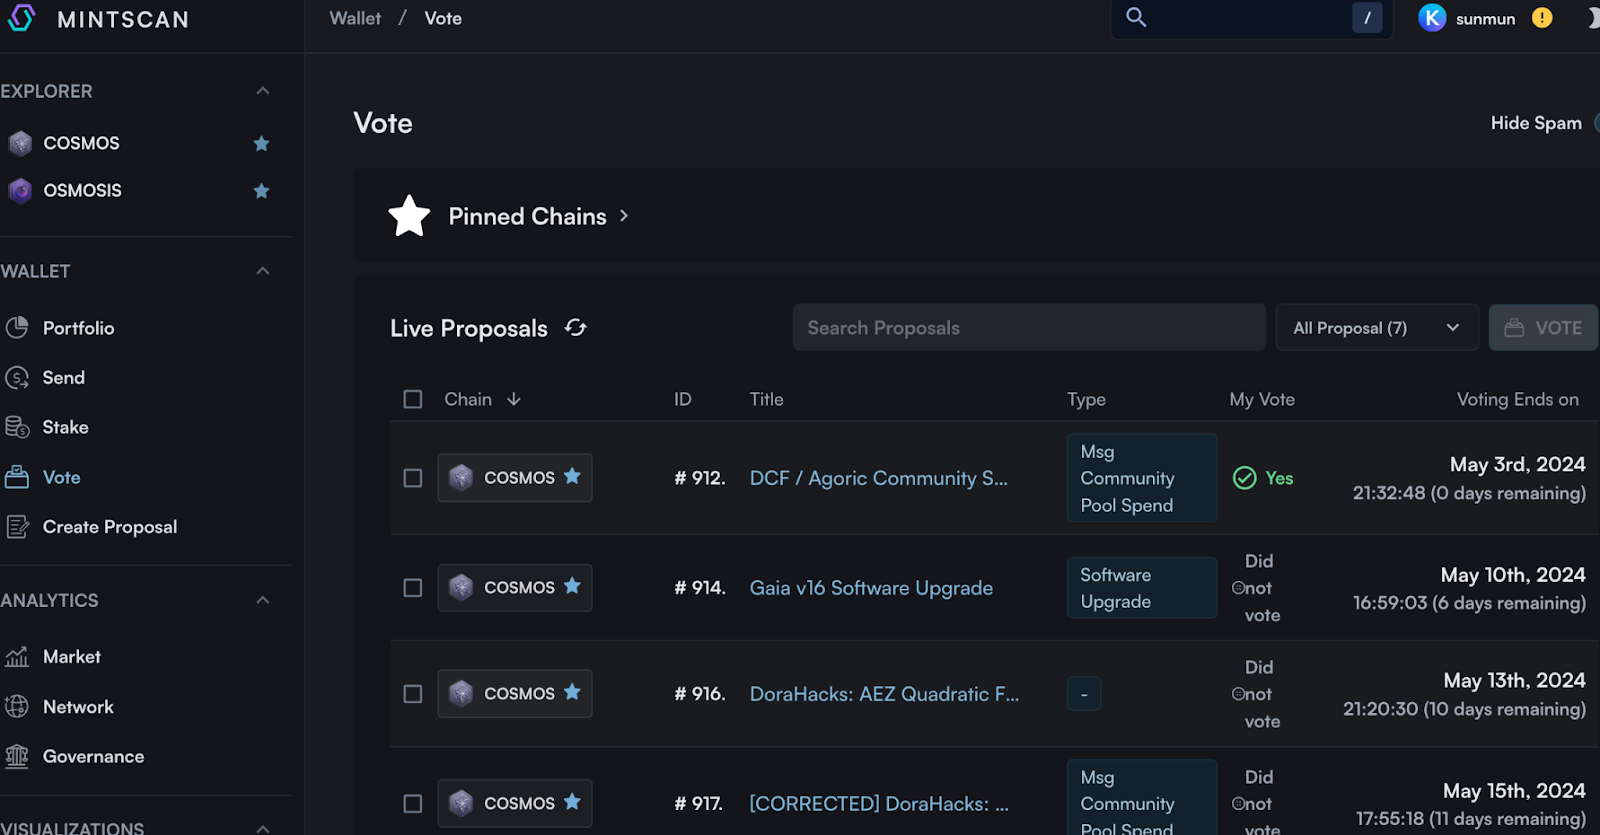
Task: Click Wallet breadcrumb link
Action: point(355,18)
